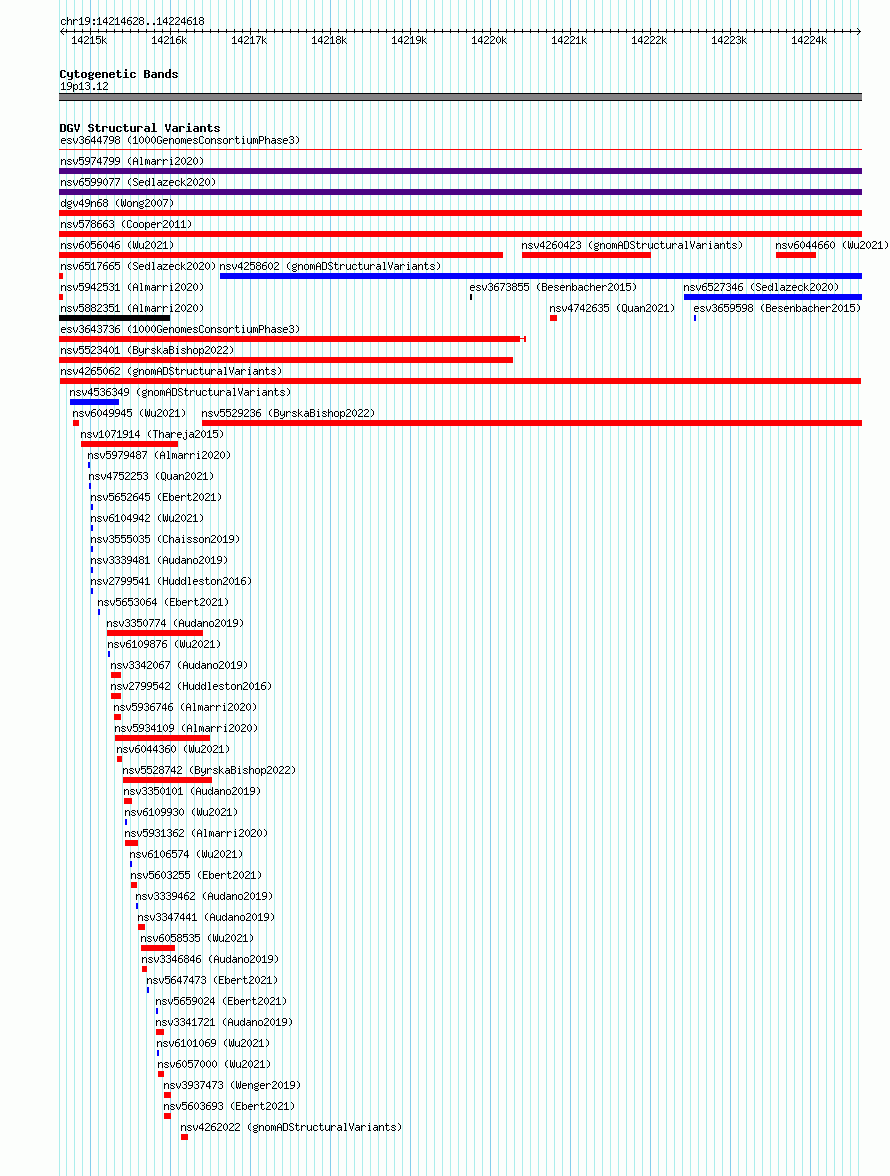Viewport: 890px width, 1176px height.
Task: Click nsv2799541 (Huddleston2016) label
Action: point(171,581)
